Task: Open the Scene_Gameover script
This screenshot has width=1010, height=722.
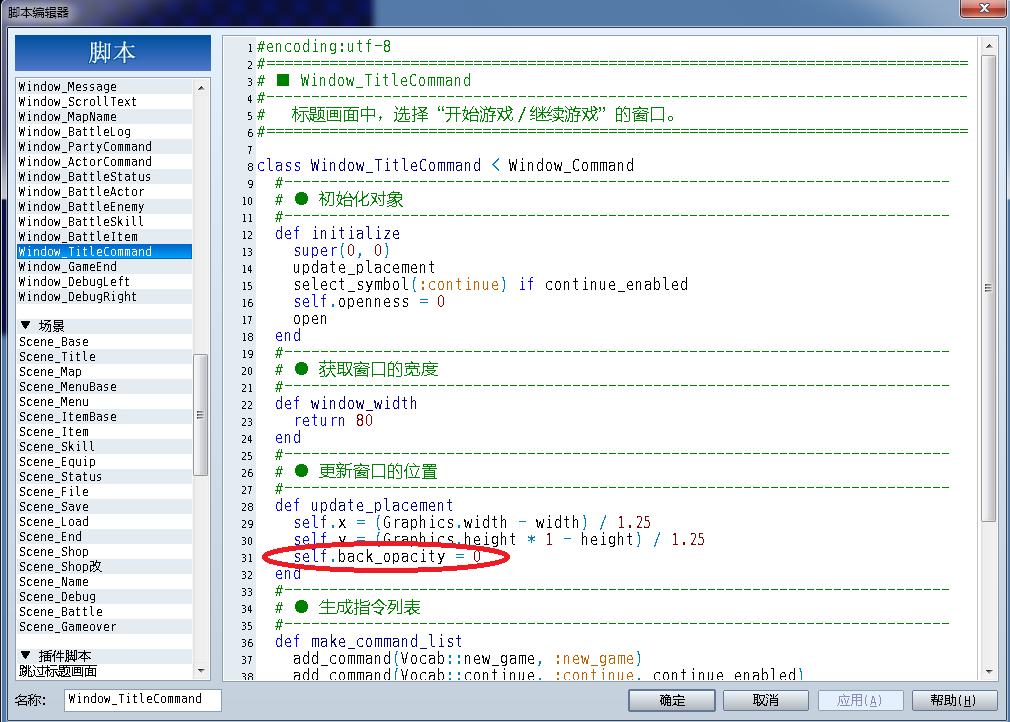Action: coord(104,627)
